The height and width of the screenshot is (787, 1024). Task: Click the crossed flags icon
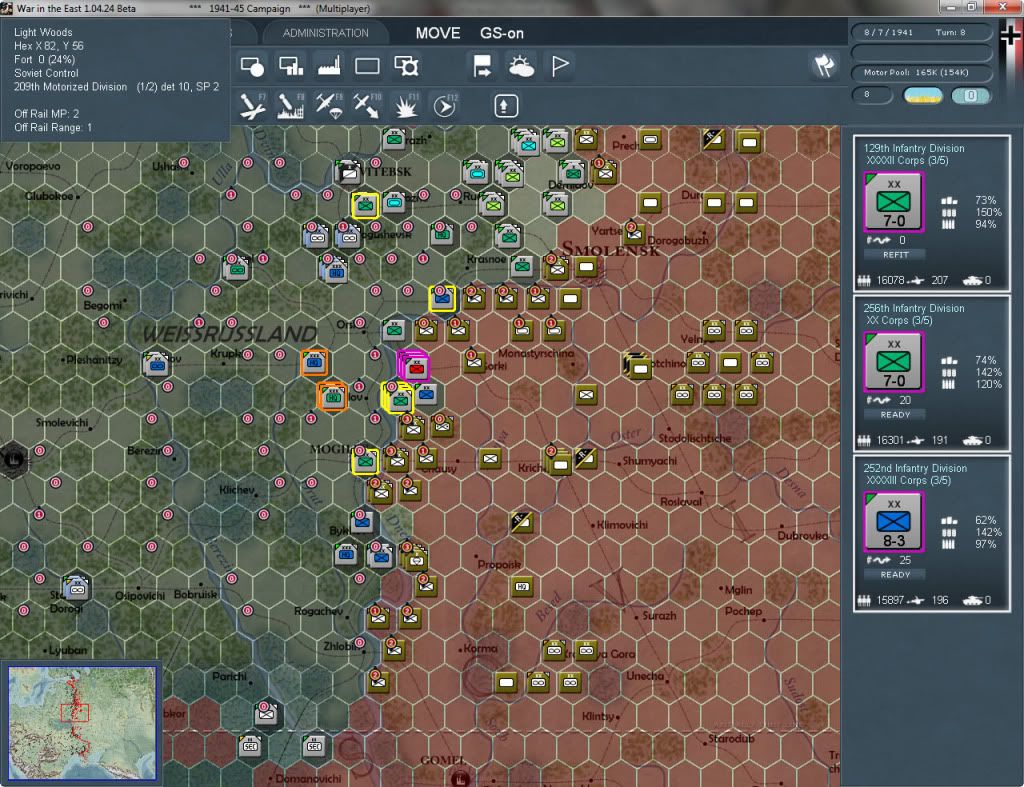[824, 65]
